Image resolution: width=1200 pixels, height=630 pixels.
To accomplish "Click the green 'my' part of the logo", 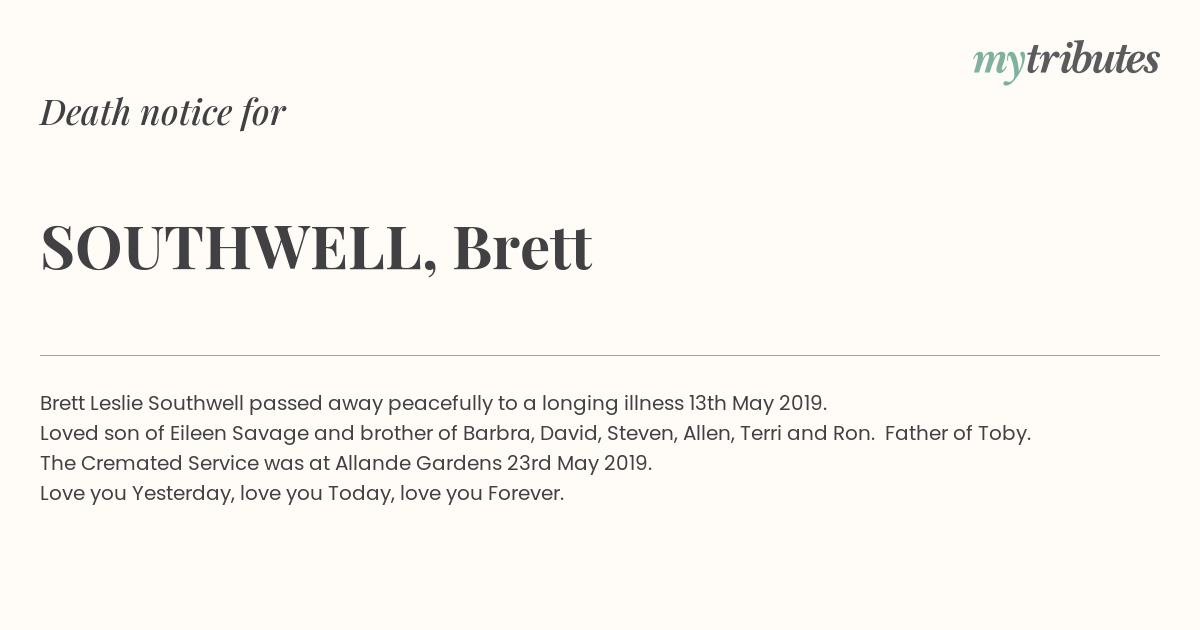I will [x=999, y=65].
